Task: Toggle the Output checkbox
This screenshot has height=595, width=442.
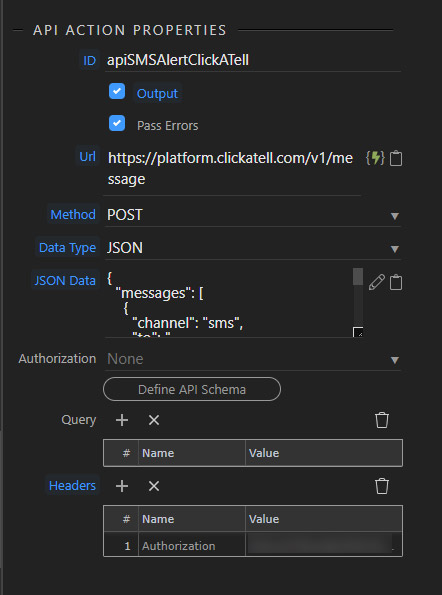Action: 117,91
